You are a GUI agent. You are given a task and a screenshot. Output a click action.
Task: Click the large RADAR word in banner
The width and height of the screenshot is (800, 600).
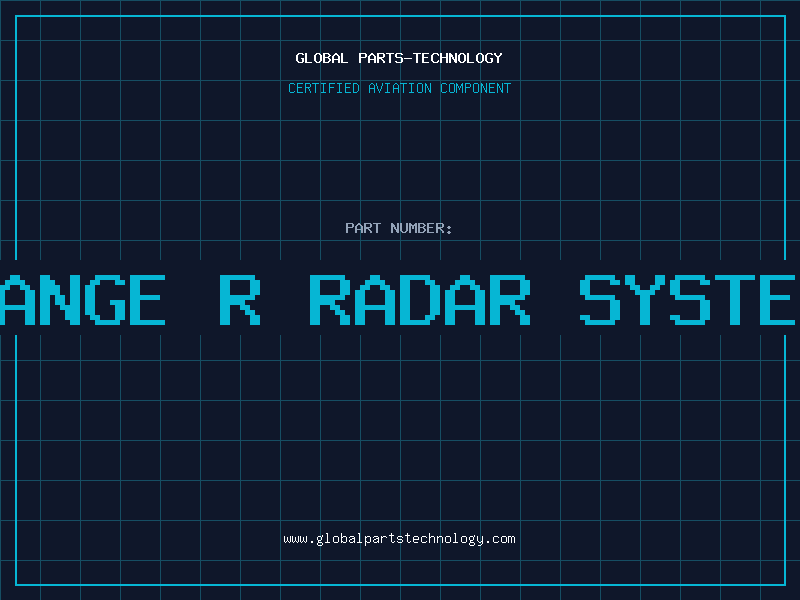(x=420, y=300)
